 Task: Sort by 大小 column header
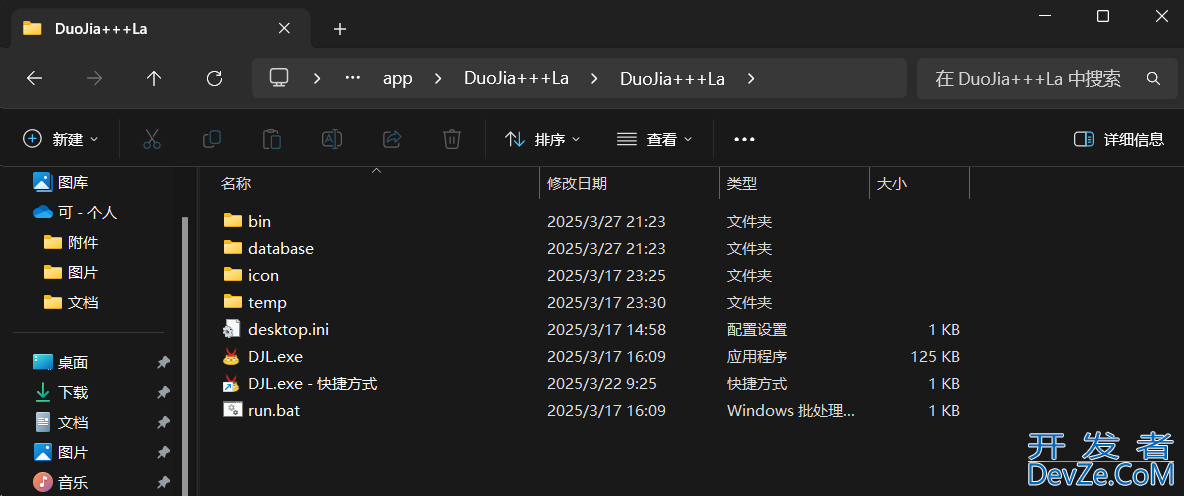click(892, 183)
